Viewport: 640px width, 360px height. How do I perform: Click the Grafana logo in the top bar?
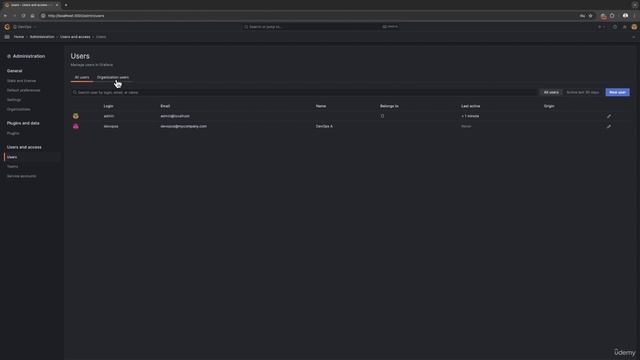pyautogui.click(x=7, y=27)
